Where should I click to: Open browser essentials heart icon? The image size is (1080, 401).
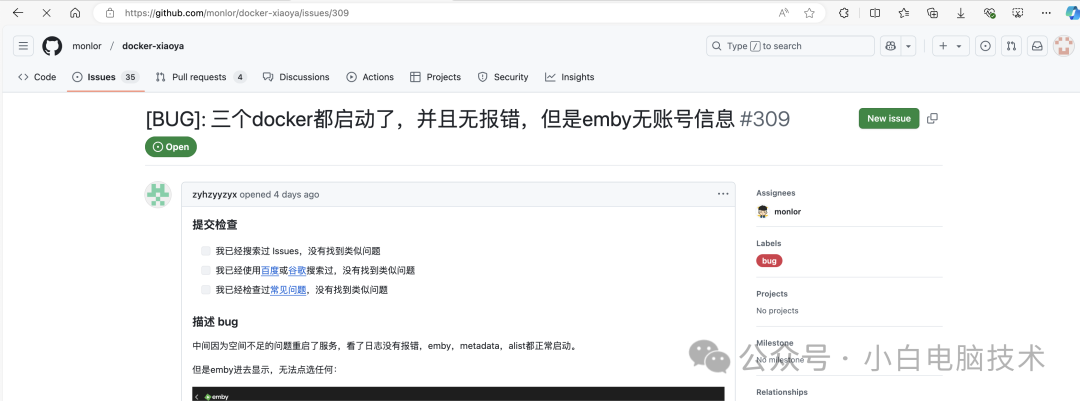pyautogui.click(x=990, y=12)
